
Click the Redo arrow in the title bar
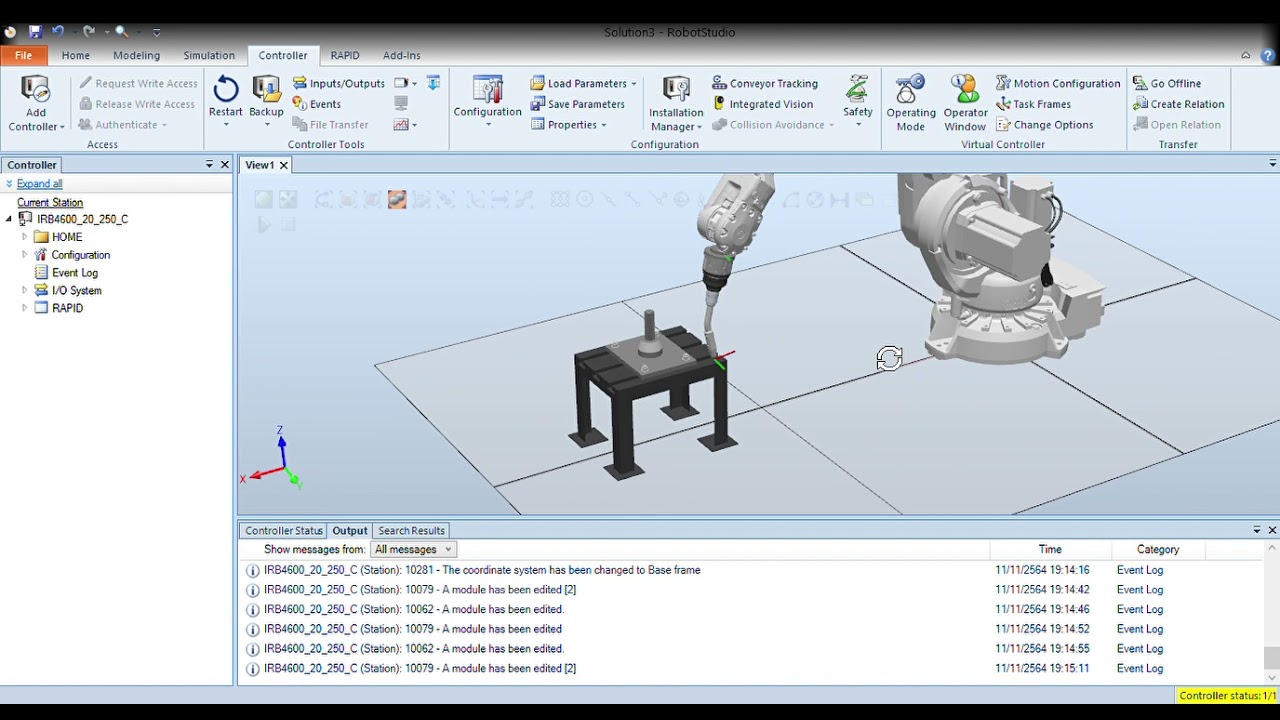(89, 32)
